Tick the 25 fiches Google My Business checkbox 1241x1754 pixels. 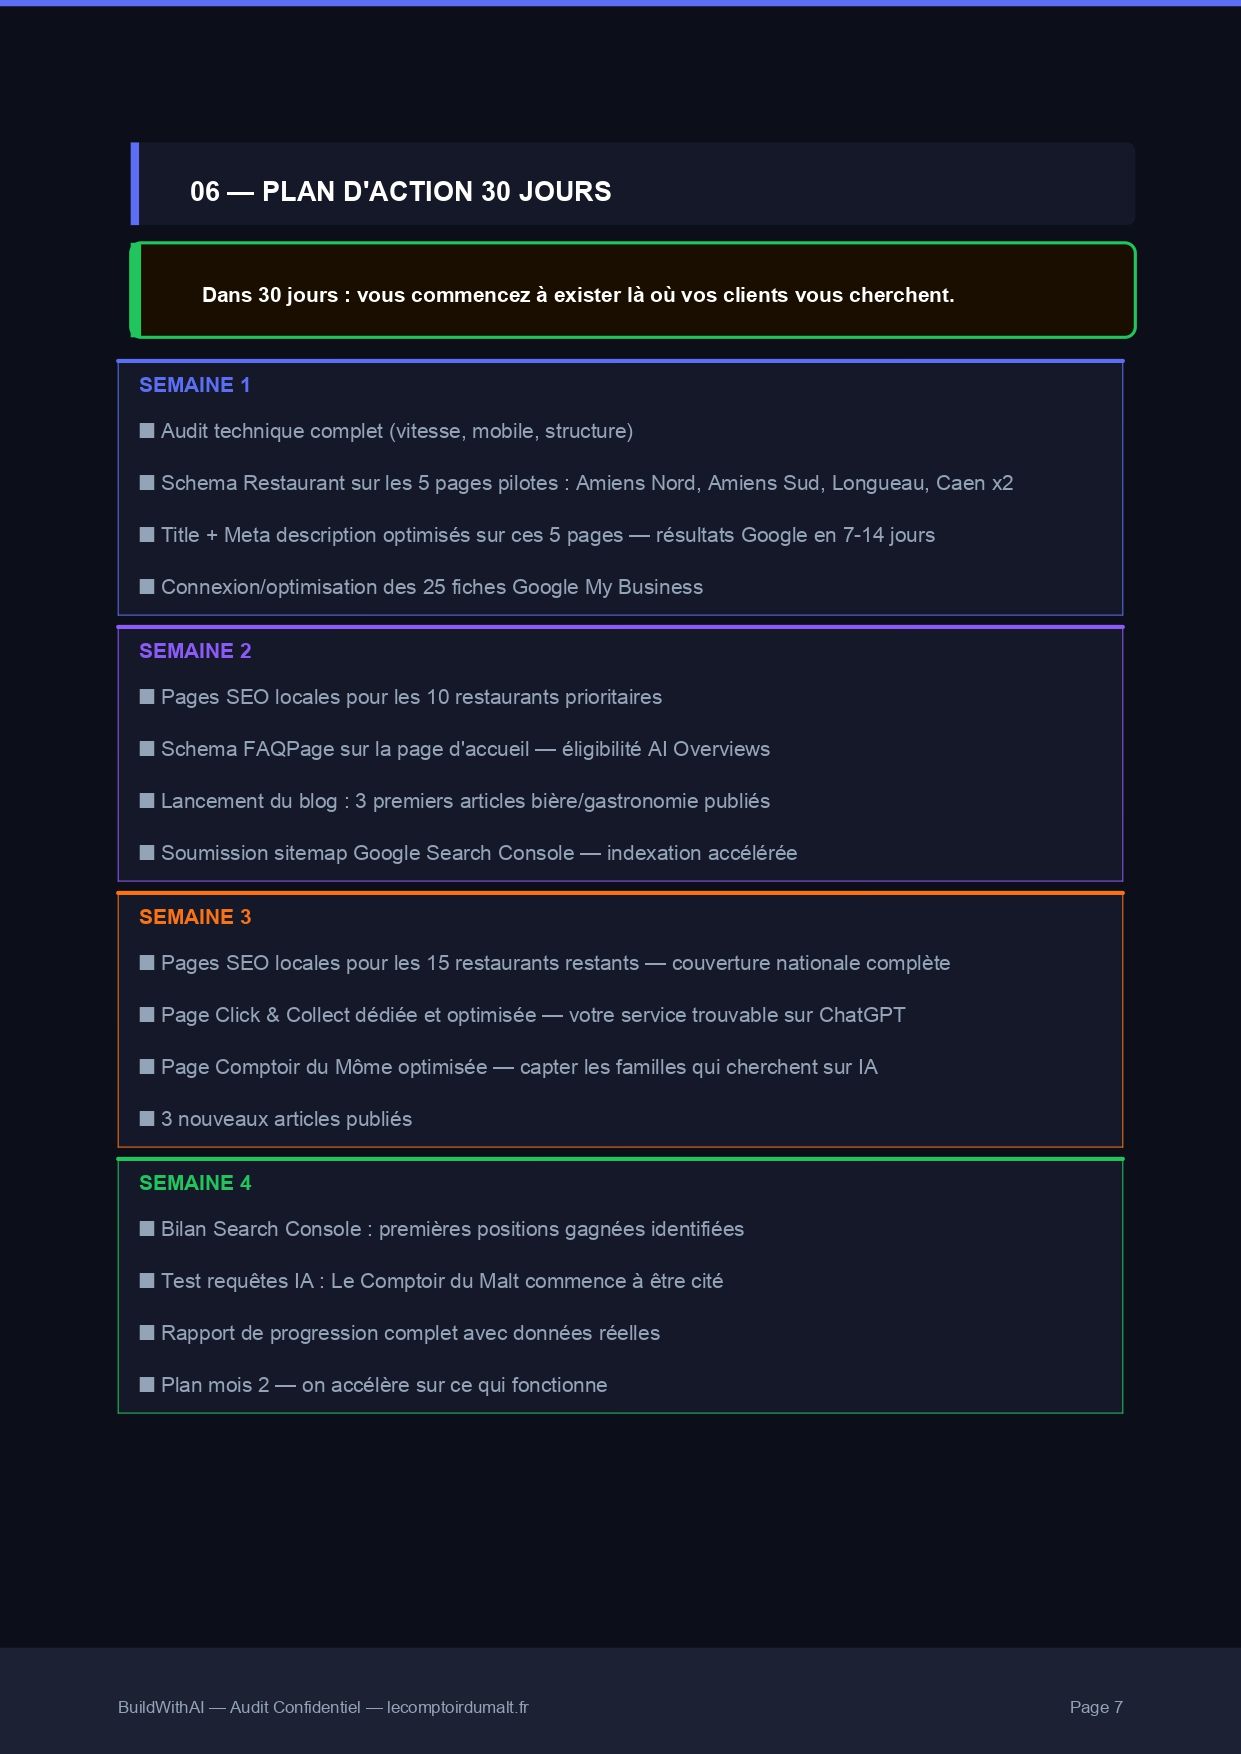coord(147,587)
